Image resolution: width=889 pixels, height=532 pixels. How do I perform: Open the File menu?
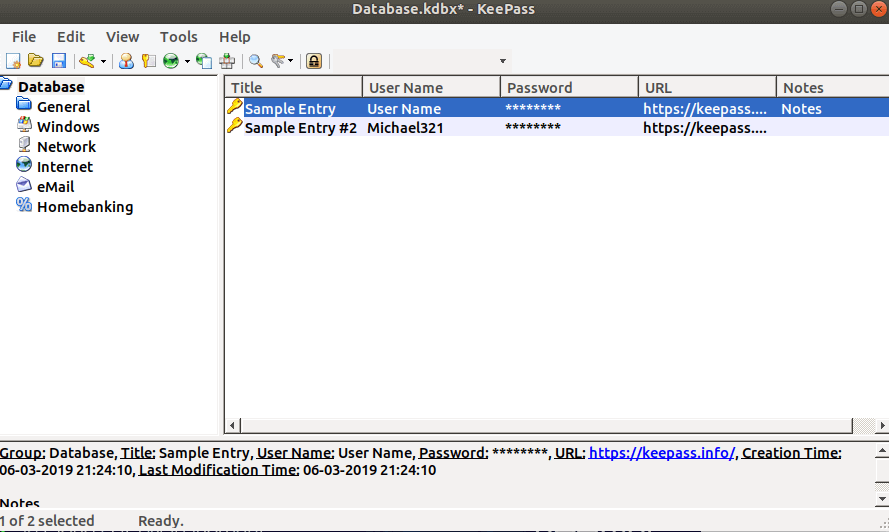[x=24, y=37]
